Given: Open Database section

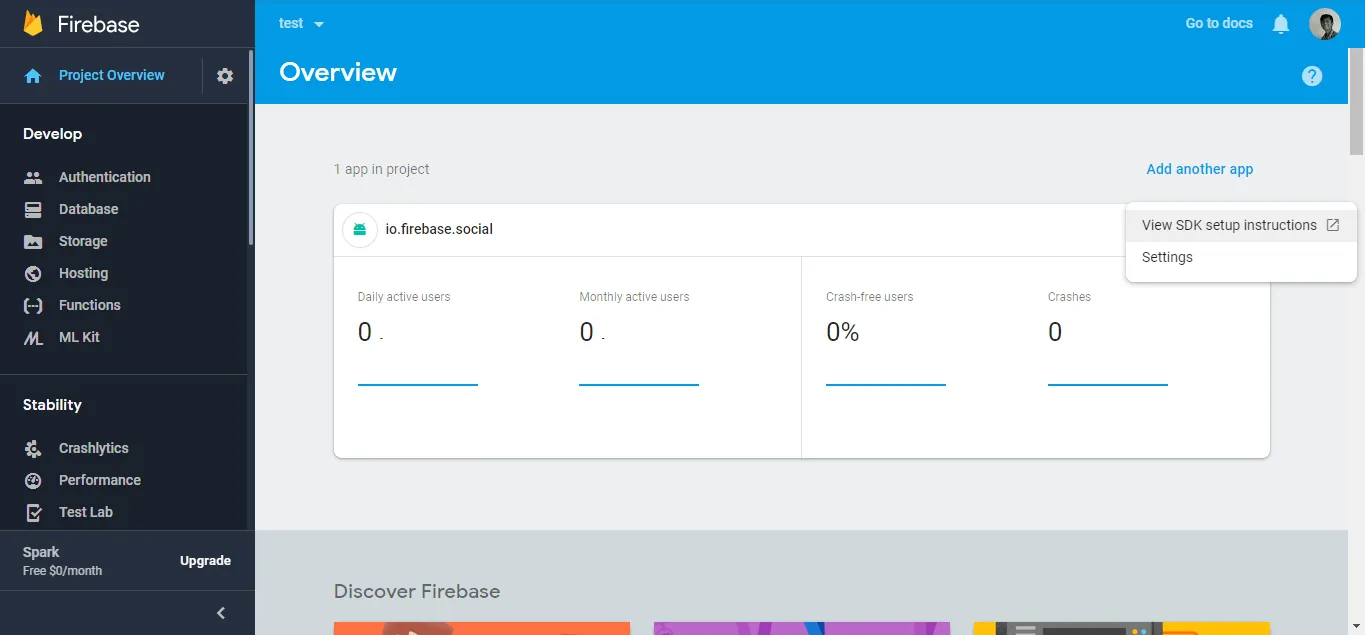Looking at the screenshot, I should 88,209.
